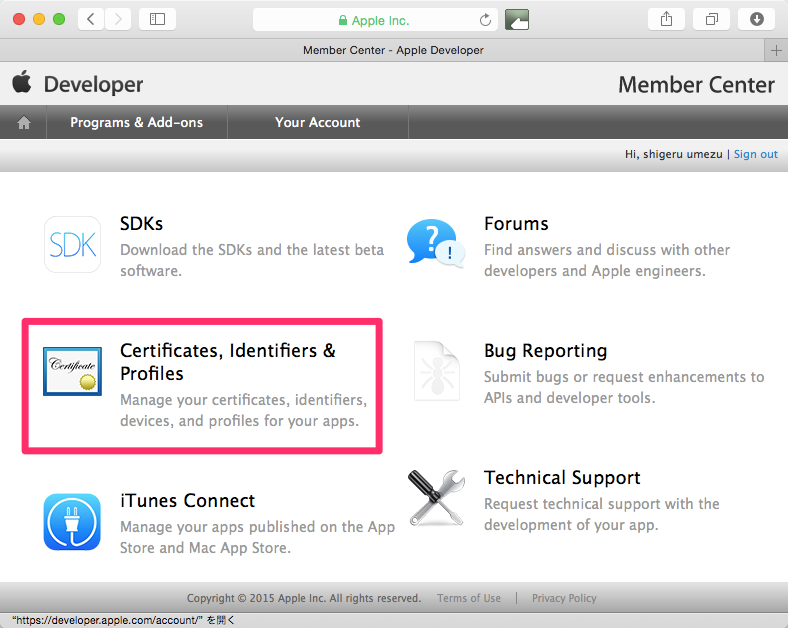
Task: Click the Copyright 2015 Apple Inc. text
Action: coord(304,598)
